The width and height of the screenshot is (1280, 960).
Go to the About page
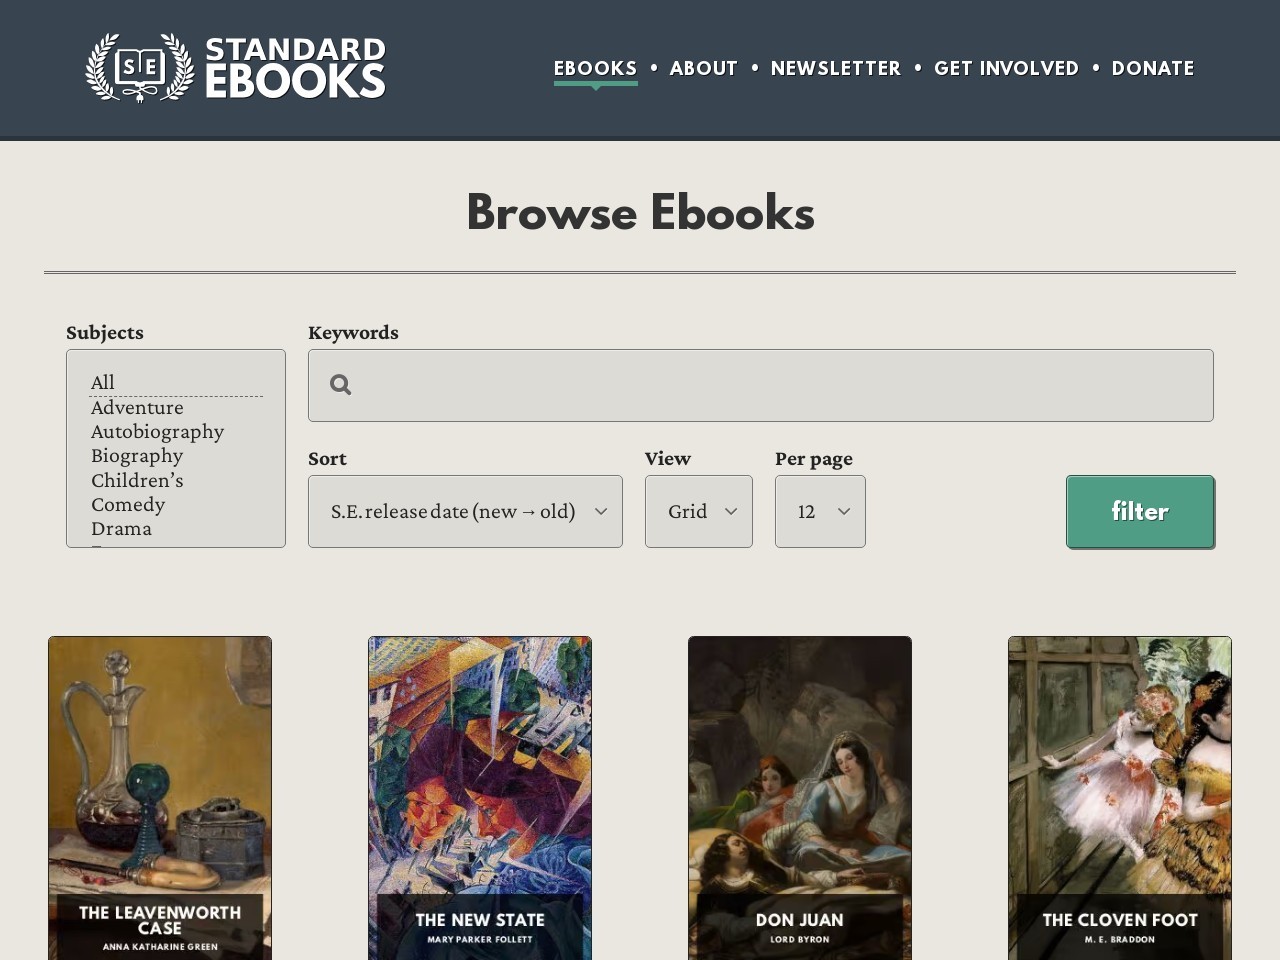[703, 68]
